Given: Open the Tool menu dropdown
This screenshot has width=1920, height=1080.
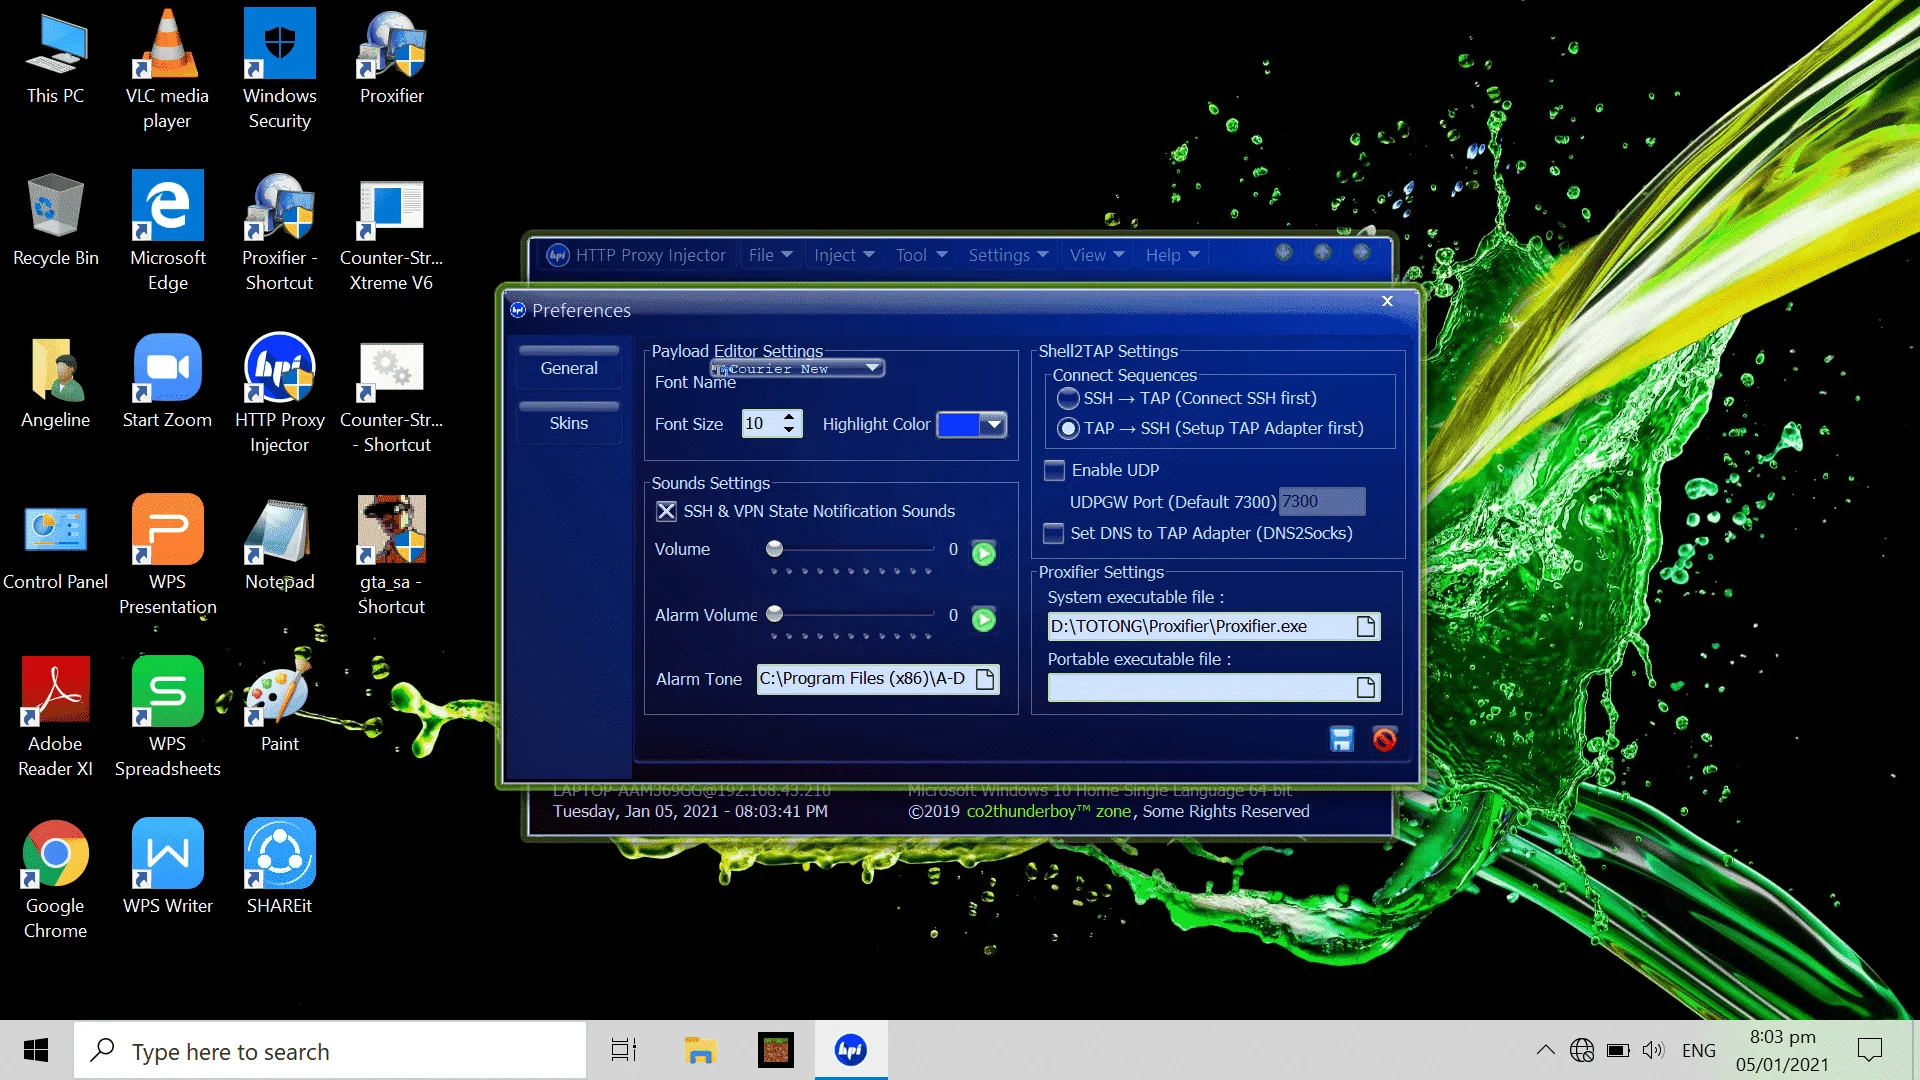Looking at the screenshot, I should pos(921,255).
